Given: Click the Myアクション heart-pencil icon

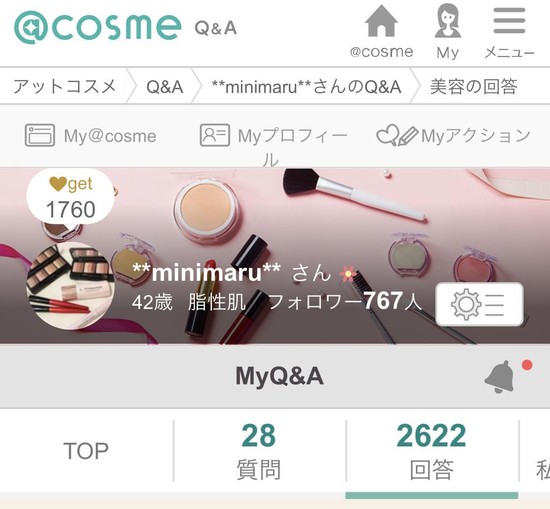Looking at the screenshot, I should (x=397, y=135).
